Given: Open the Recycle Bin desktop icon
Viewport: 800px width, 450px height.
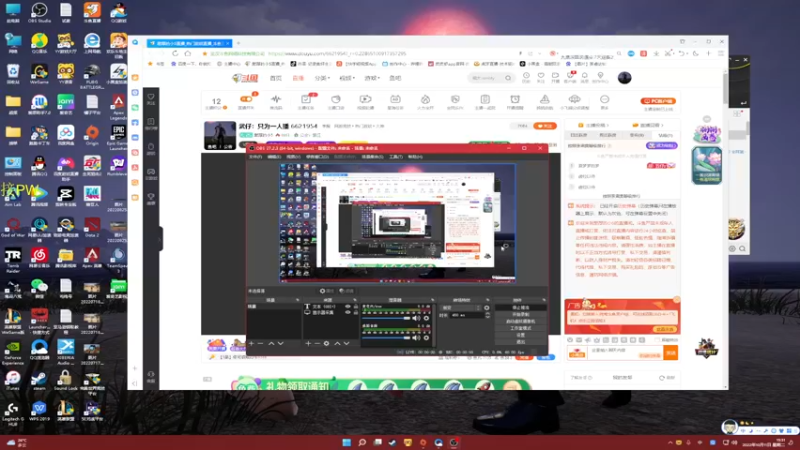Looking at the screenshot, I should click(13, 74).
